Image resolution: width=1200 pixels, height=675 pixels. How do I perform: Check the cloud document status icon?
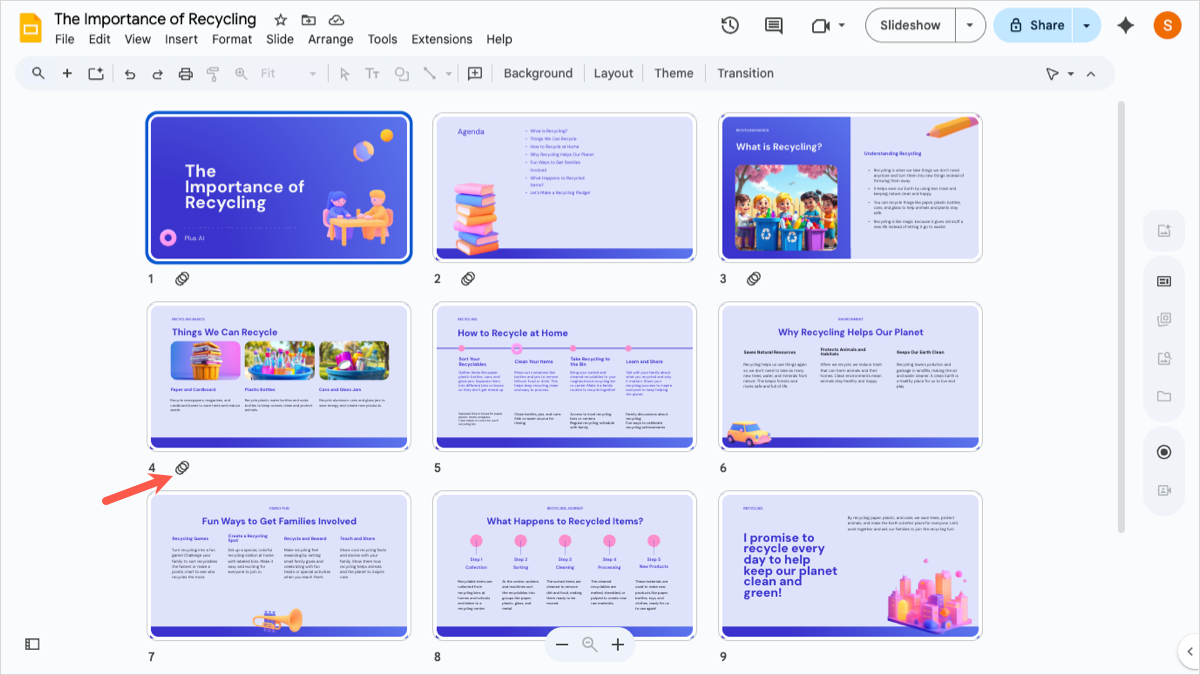point(336,20)
